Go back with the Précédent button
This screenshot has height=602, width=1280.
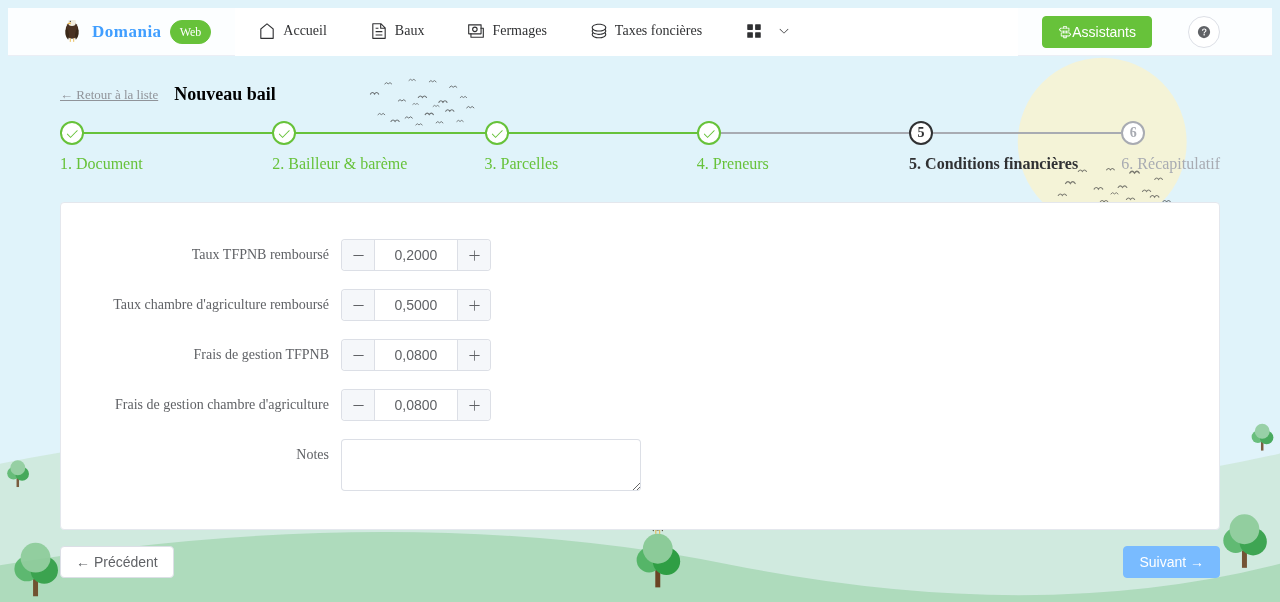(117, 562)
